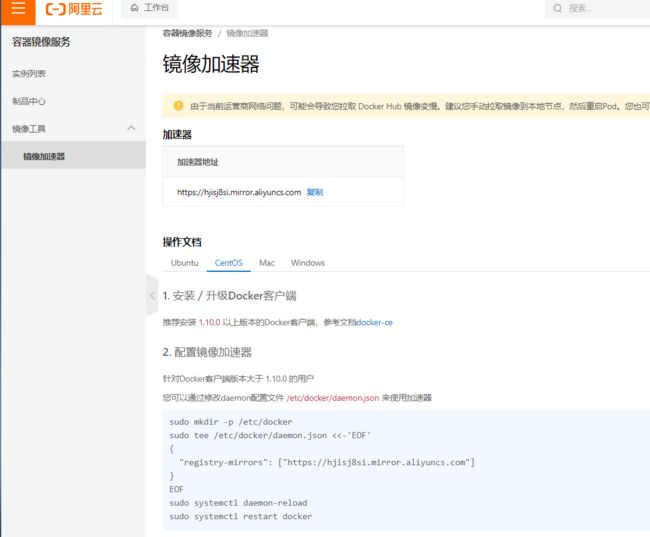The height and width of the screenshot is (537, 650).
Task: Click 容器镜像服务 breadcrumb link
Action: pos(187,33)
